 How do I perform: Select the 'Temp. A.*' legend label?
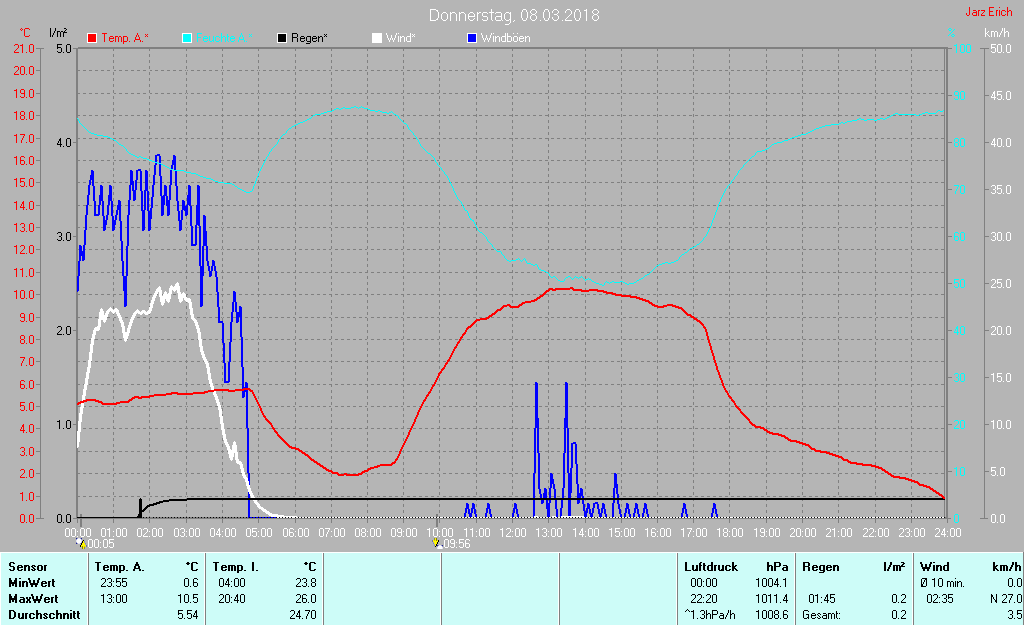125,38
